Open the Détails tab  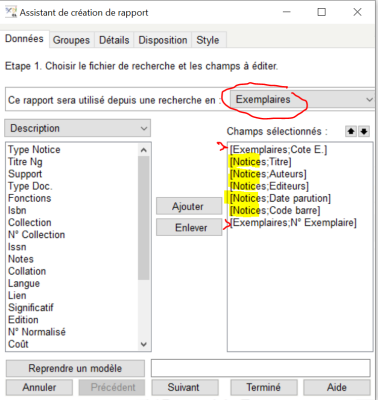[114, 40]
